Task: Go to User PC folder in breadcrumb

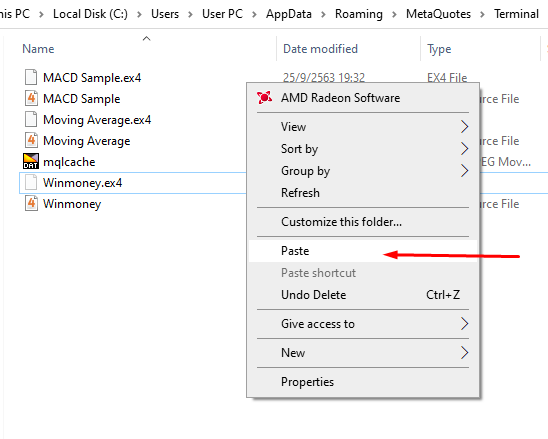Action: (x=222, y=14)
